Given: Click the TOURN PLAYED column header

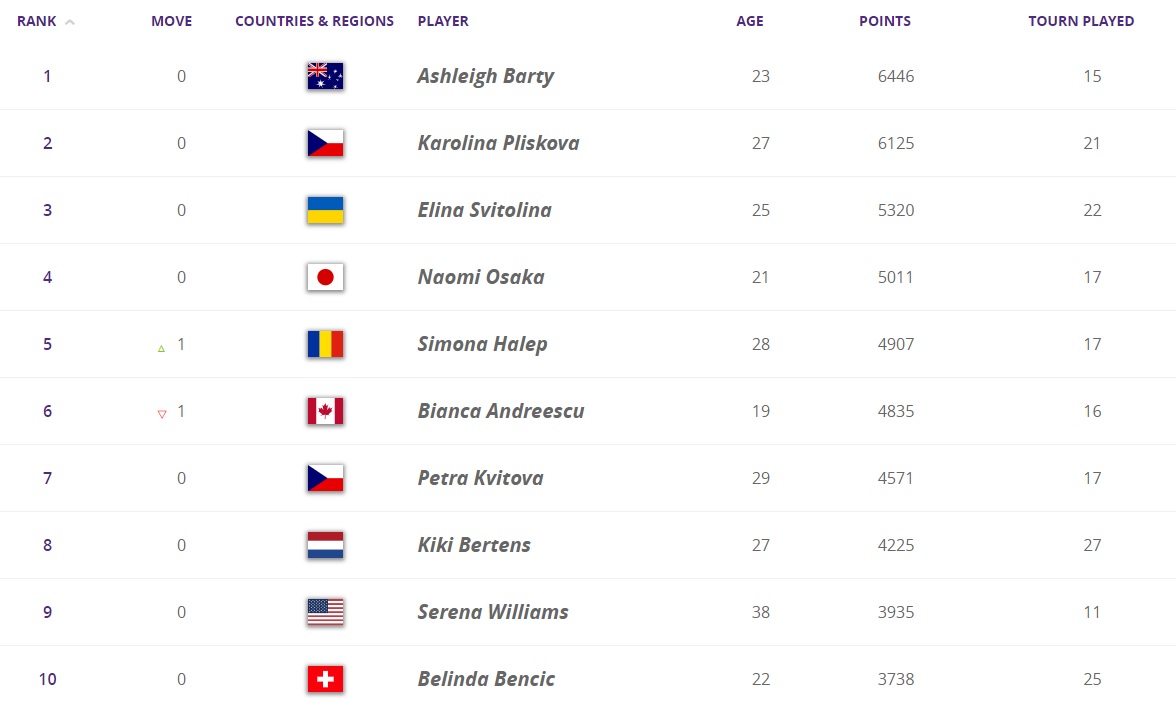Looking at the screenshot, I should [x=1081, y=21].
